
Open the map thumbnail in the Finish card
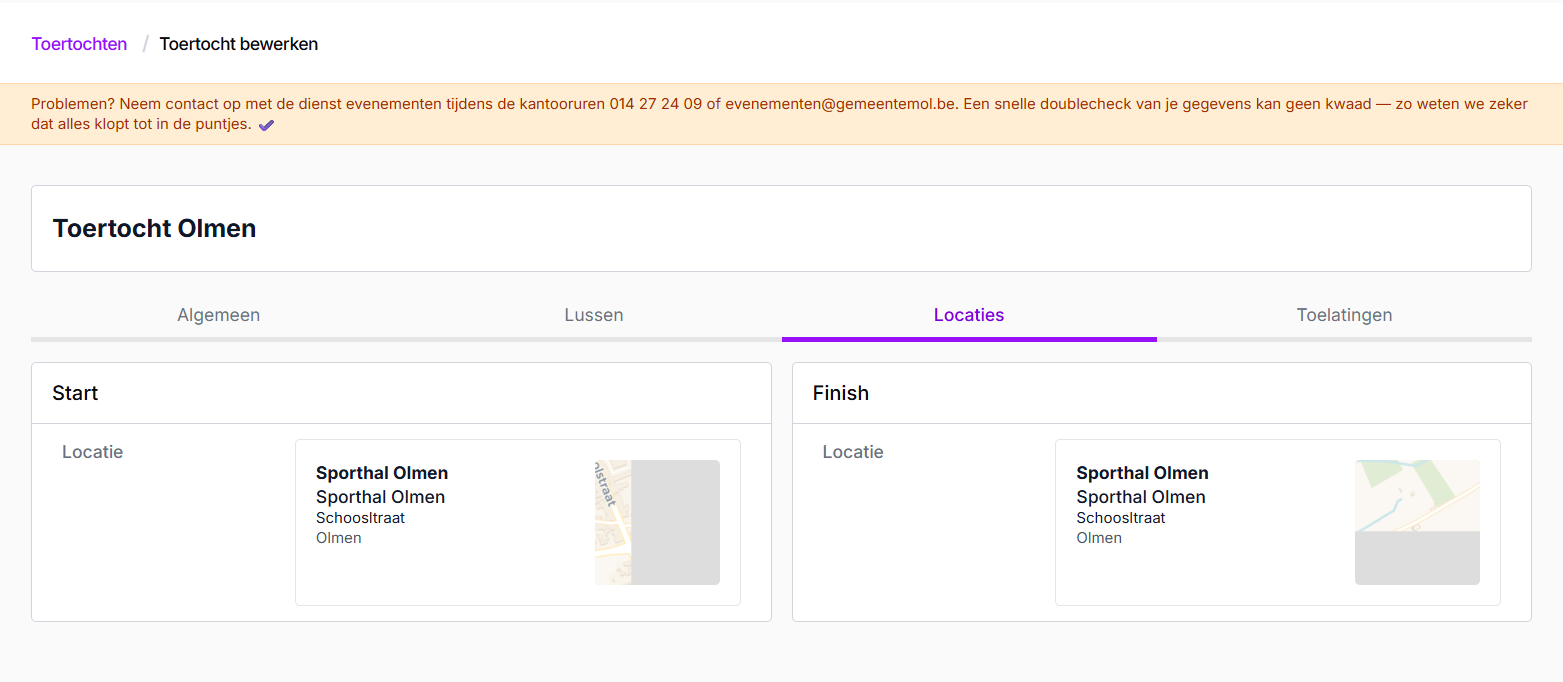(1416, 522)
